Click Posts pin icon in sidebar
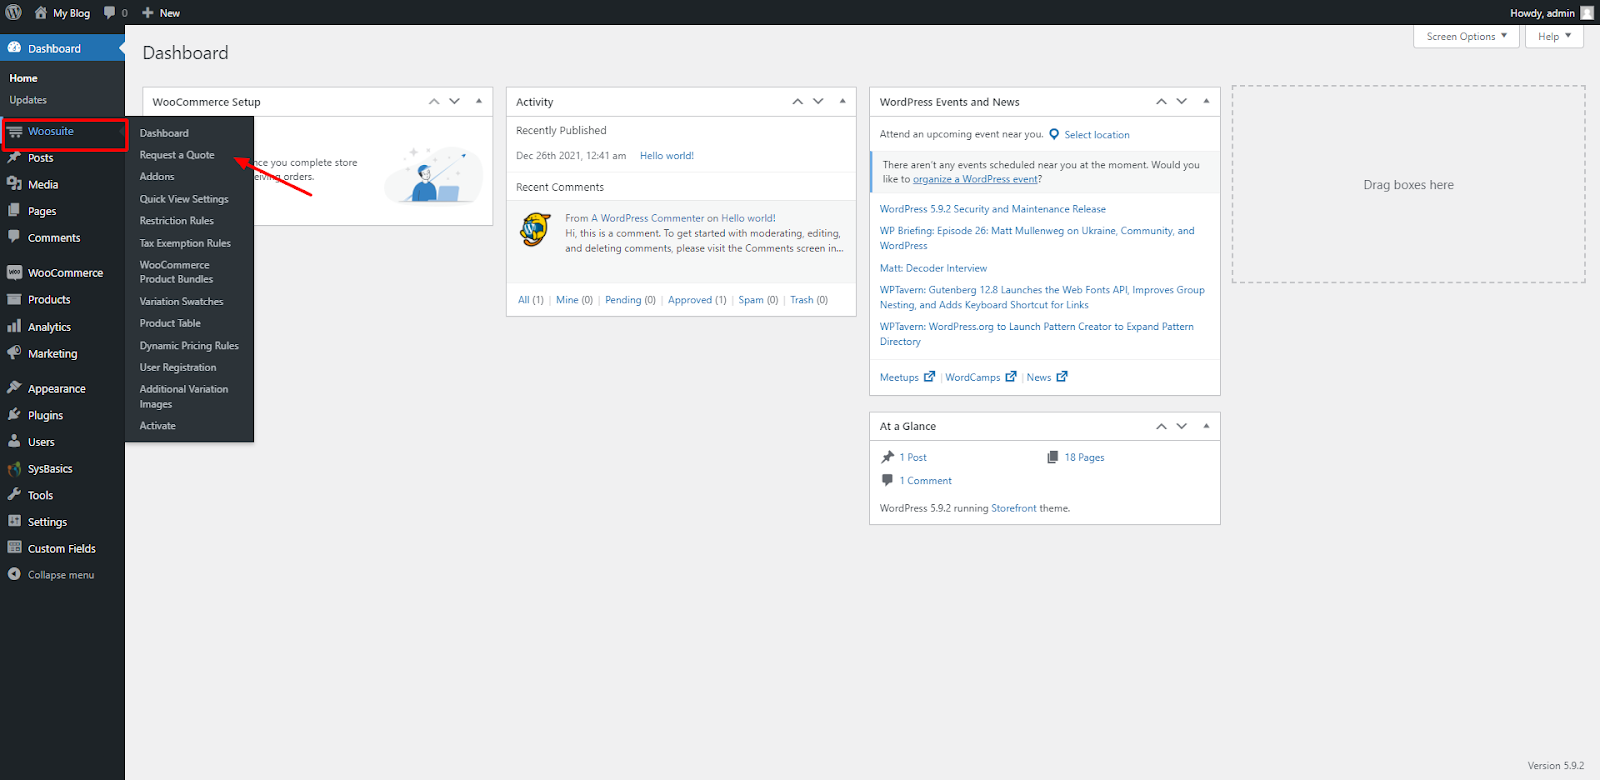This screenshot has width=1600, height=780. coord(14,158)
